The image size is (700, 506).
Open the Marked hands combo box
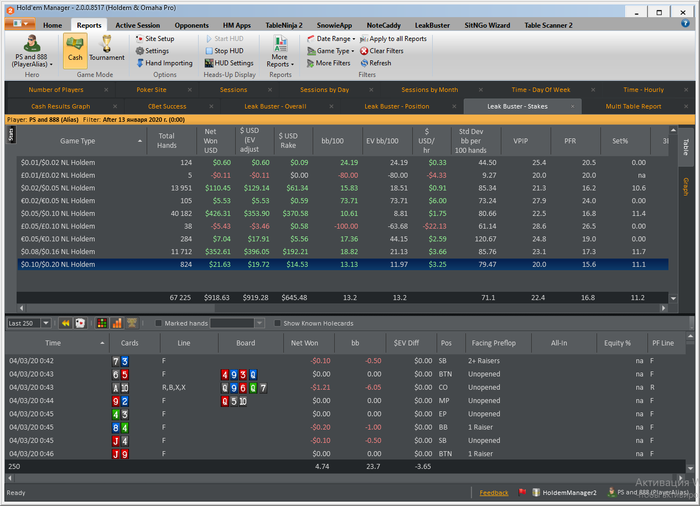(x=237, y=323)
